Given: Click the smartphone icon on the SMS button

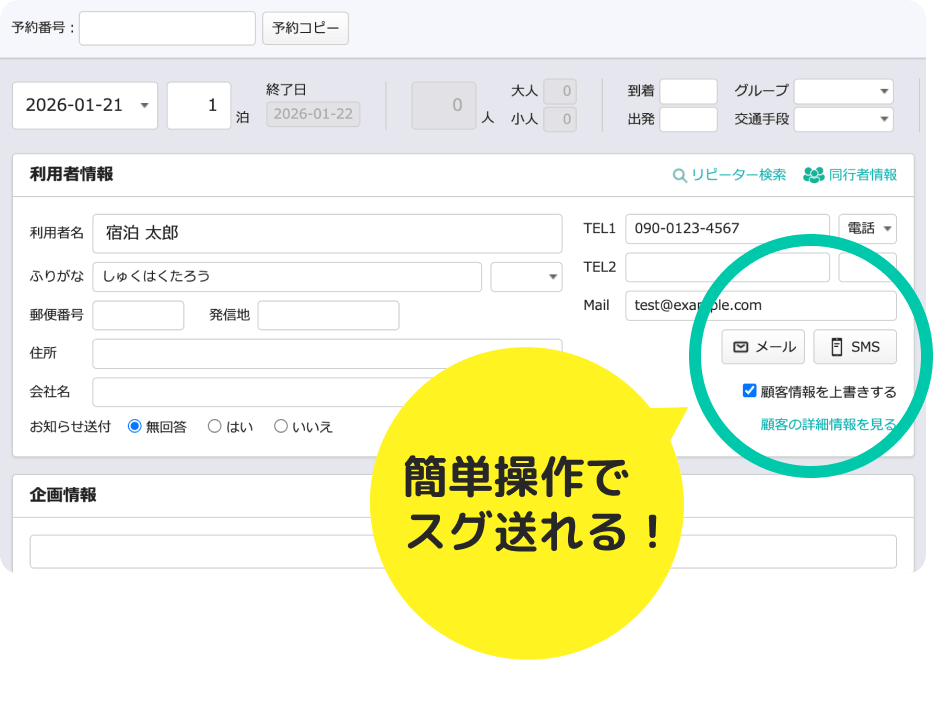Looking at the screenshot, I should [x=836, y=346].
